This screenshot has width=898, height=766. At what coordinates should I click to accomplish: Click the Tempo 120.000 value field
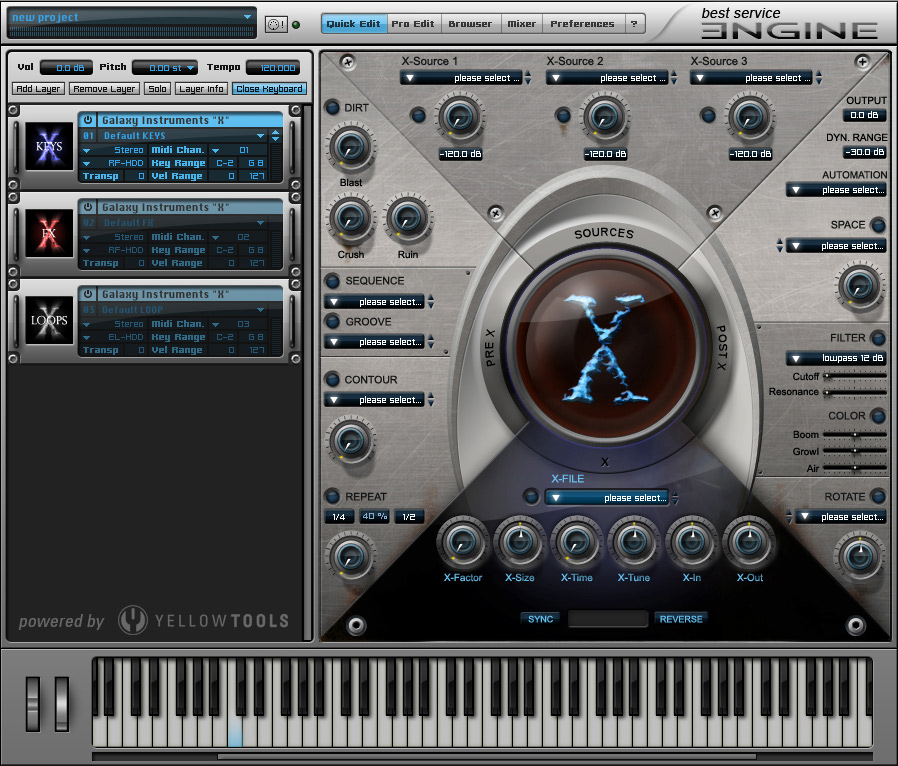[x=274, y=68]
